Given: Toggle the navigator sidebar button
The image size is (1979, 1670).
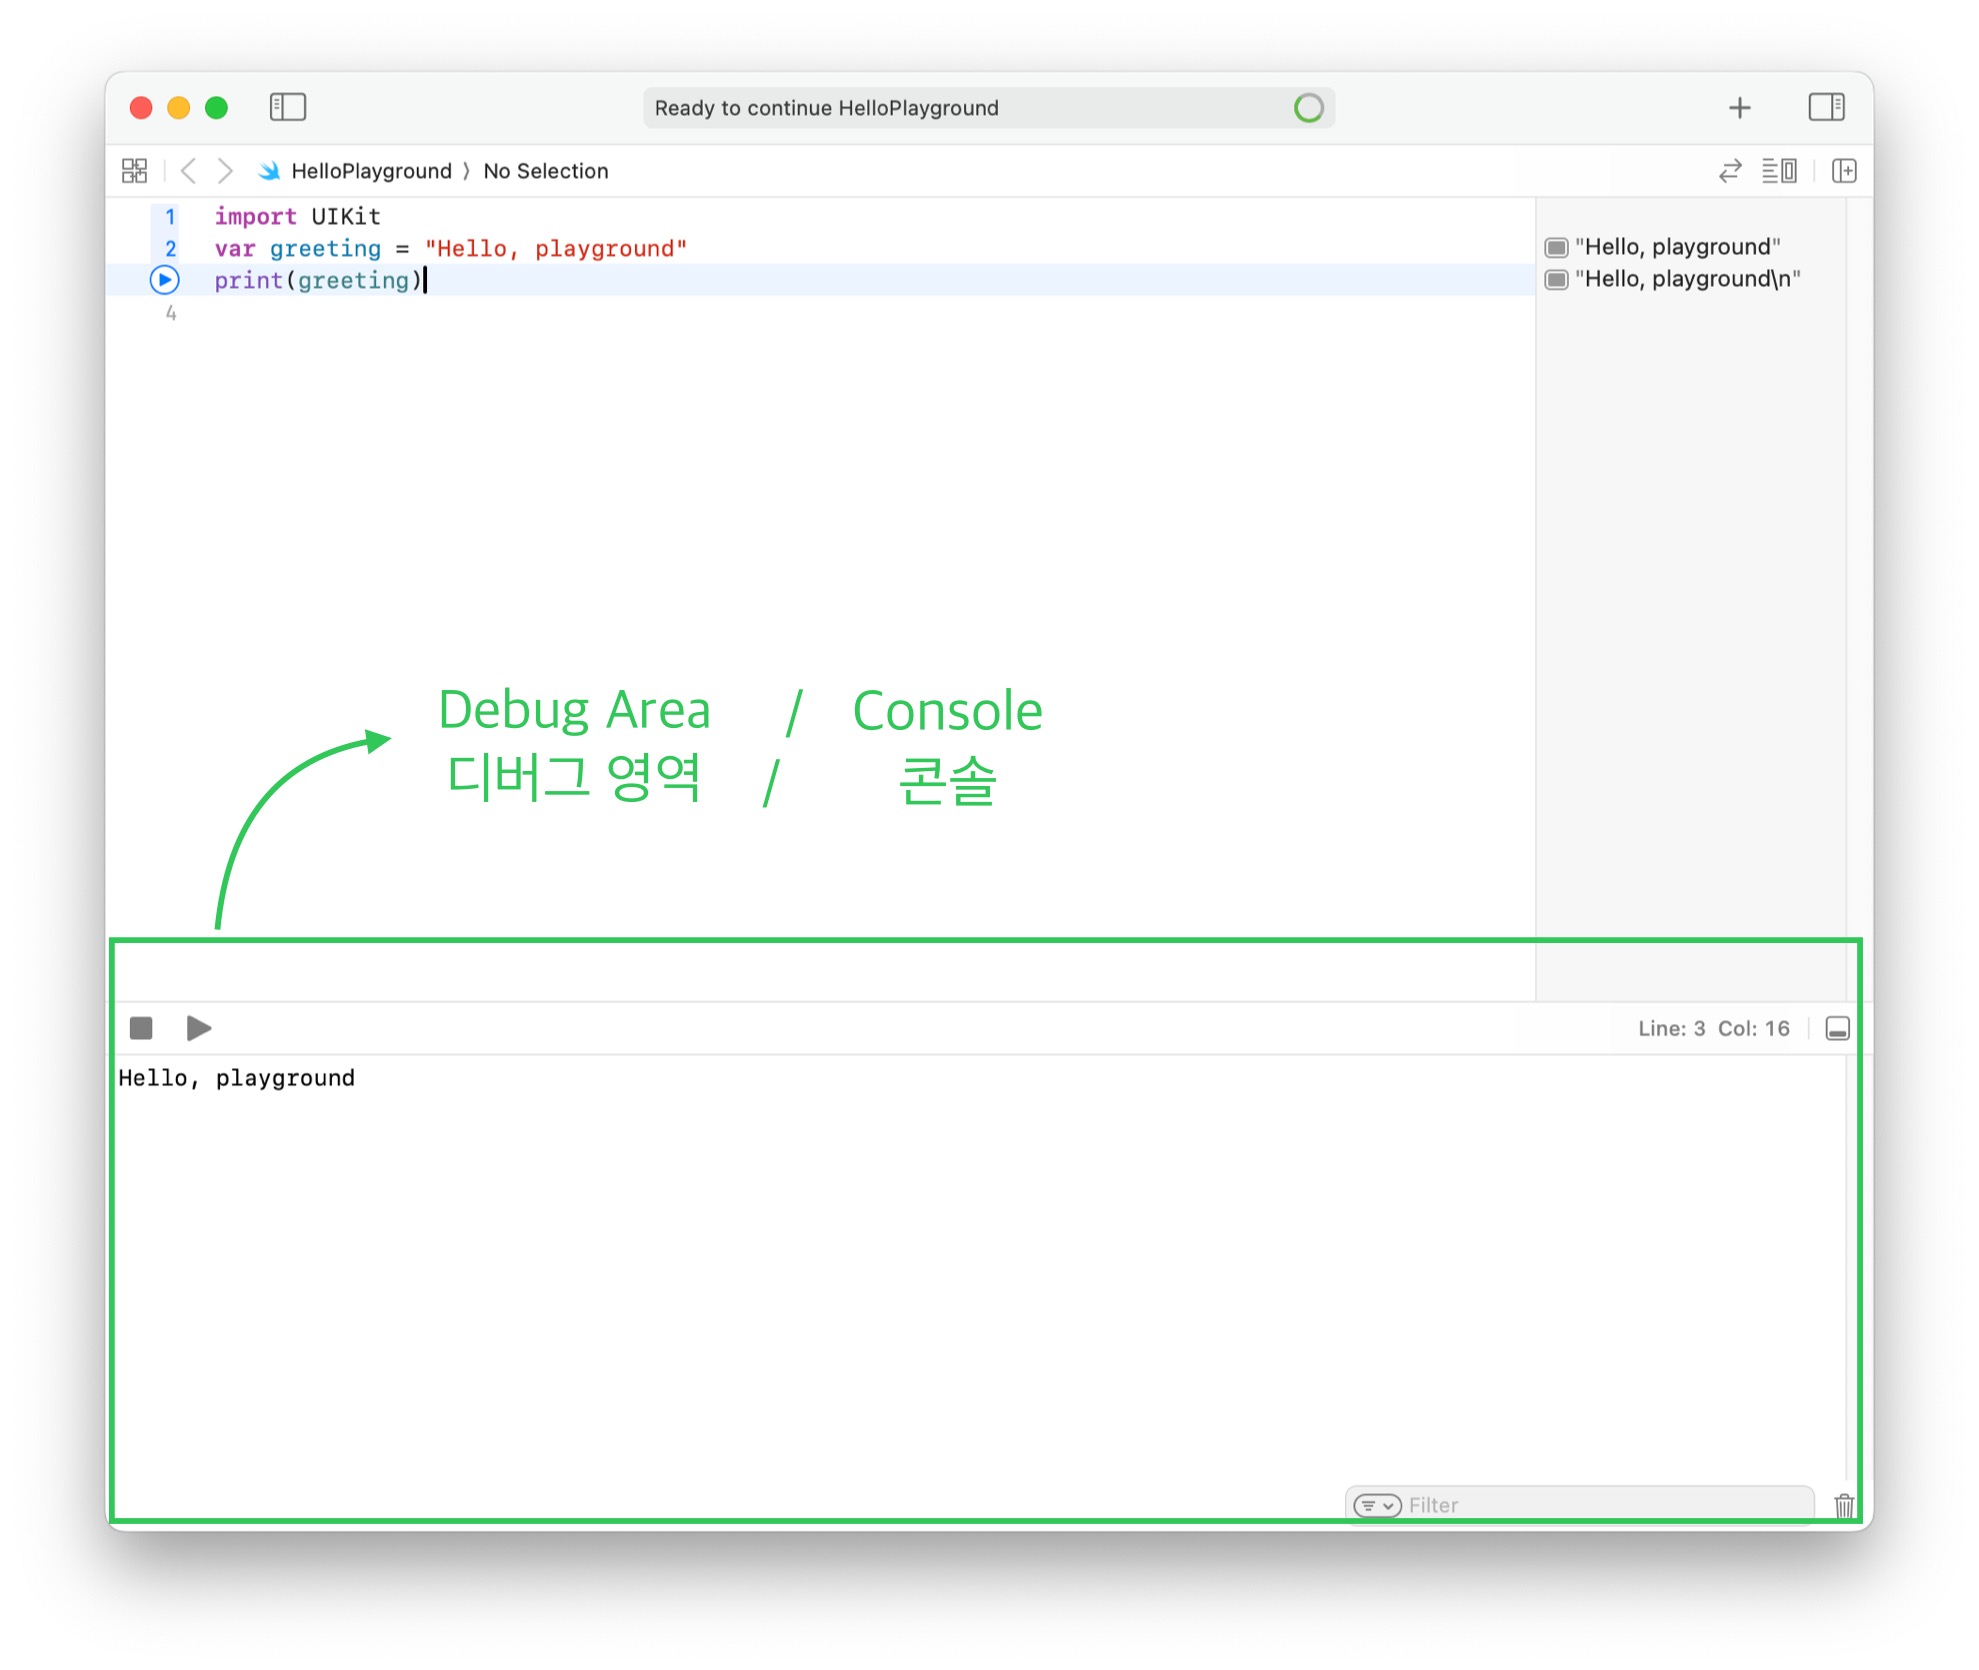Looking at the screenshot, I should click(287, 107).
